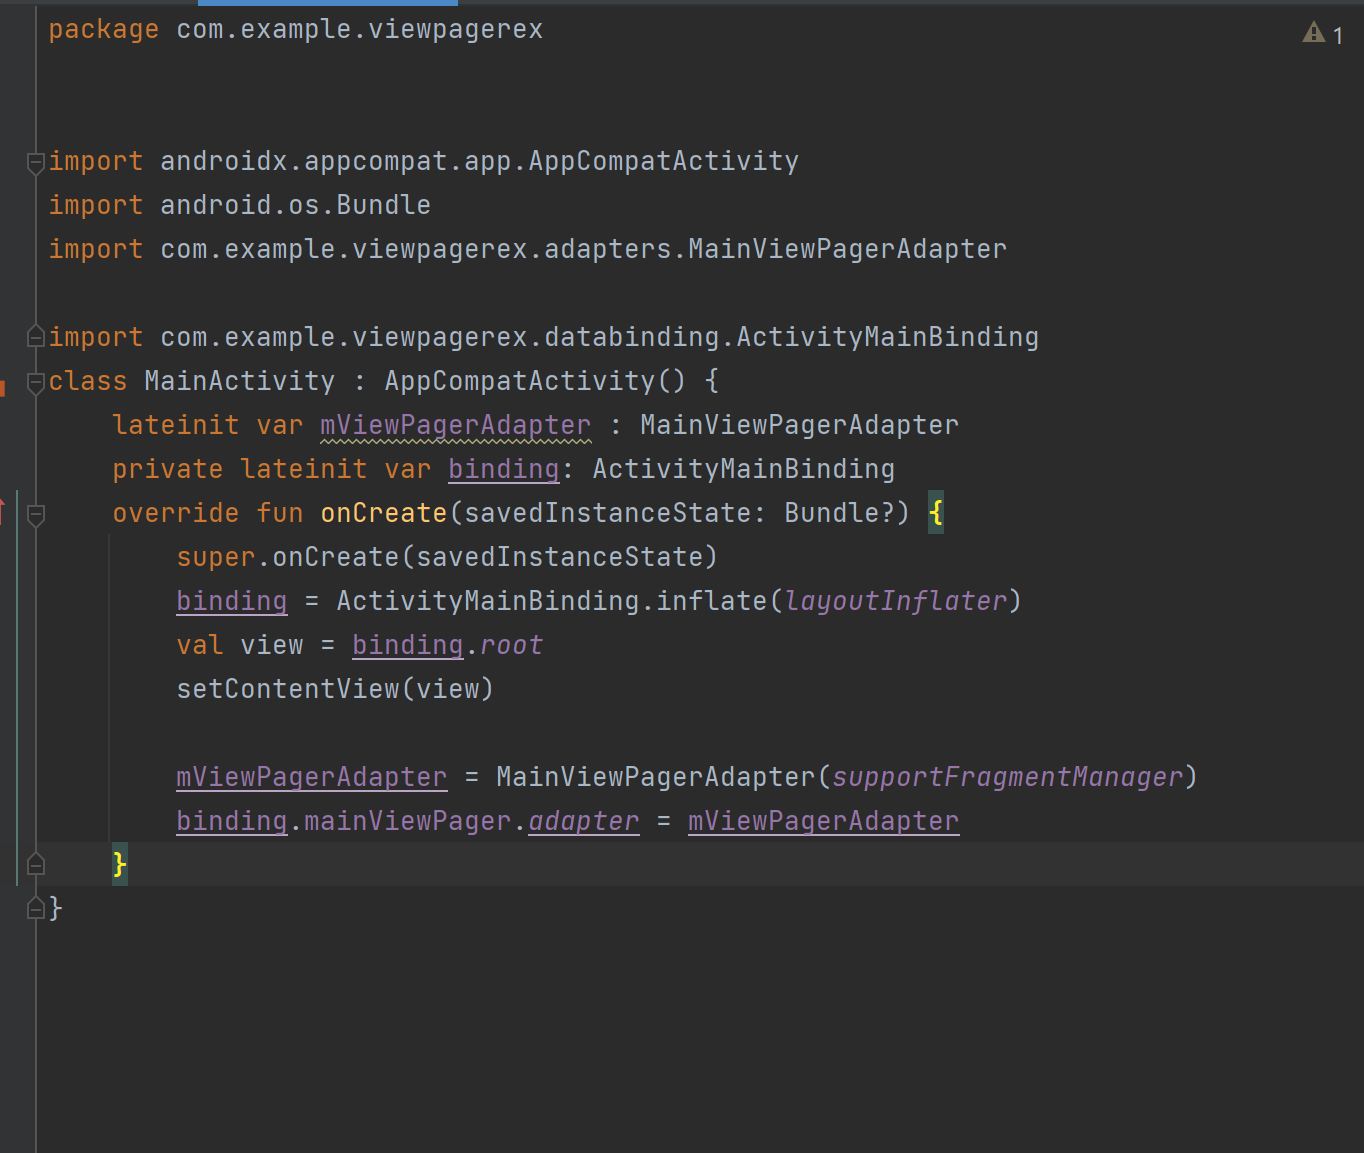
Task: Click supportFragmentManager in the adapter constructor
Action: (1007, 777)
